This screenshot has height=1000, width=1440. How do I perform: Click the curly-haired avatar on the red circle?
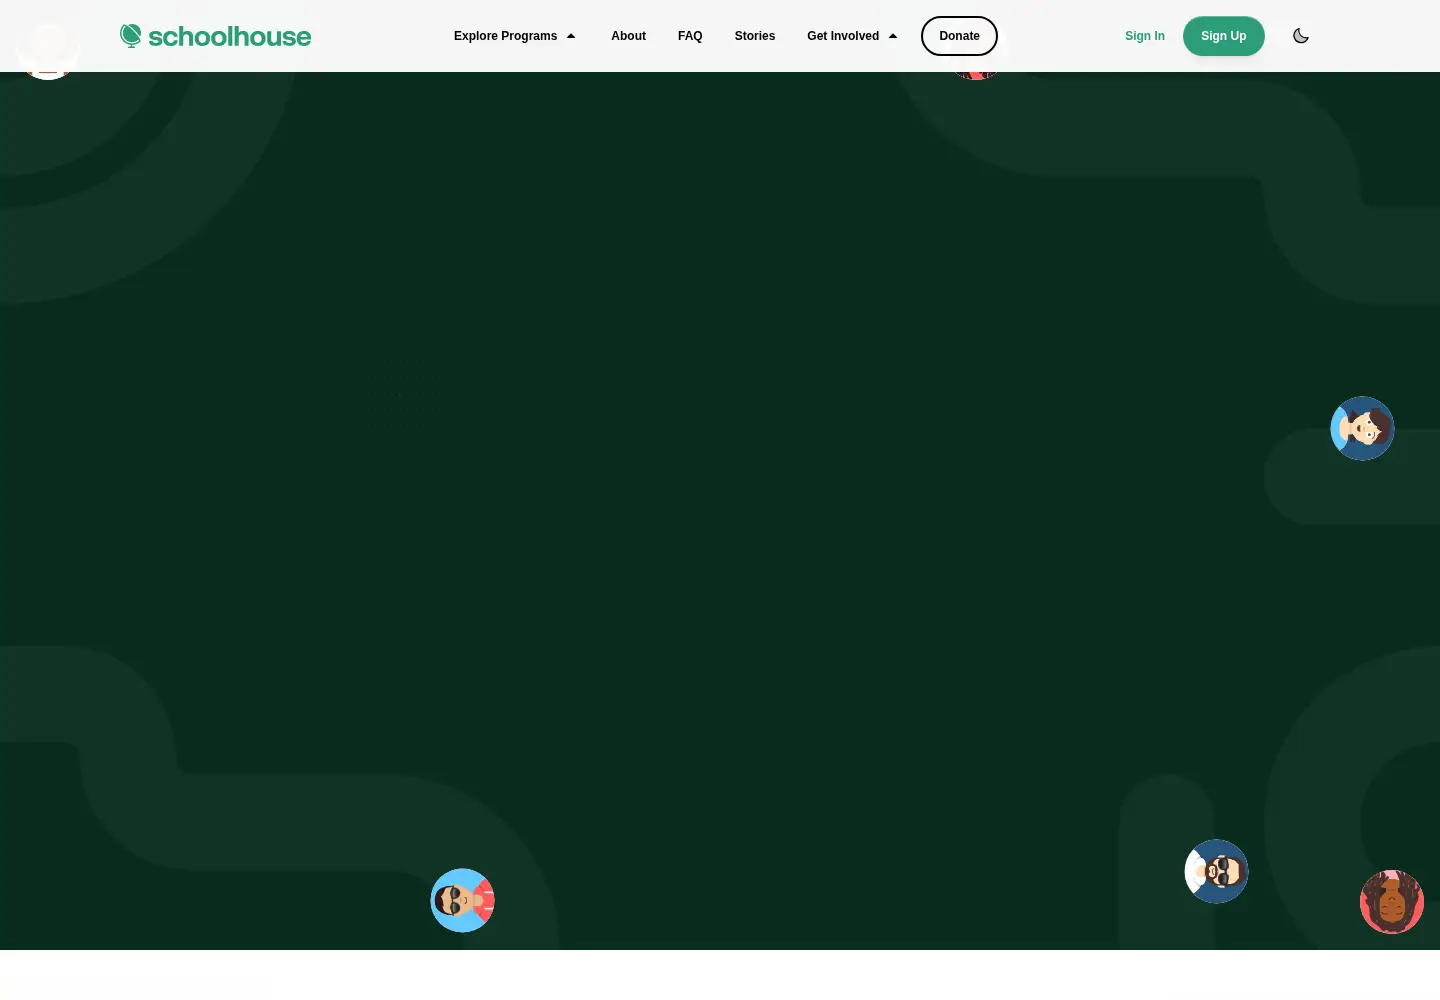[x=1392, y=902]
